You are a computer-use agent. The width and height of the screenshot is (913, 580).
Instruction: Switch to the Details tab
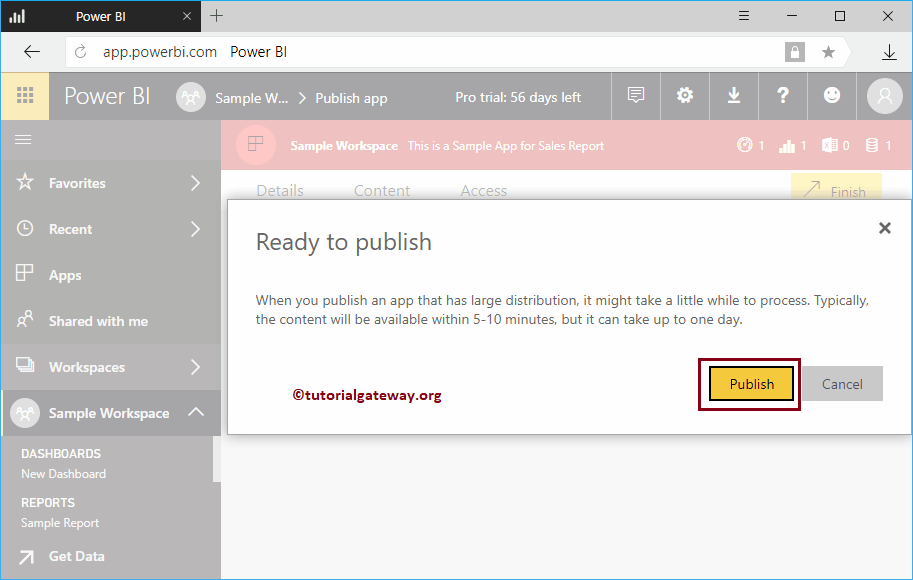coord(280,190)
